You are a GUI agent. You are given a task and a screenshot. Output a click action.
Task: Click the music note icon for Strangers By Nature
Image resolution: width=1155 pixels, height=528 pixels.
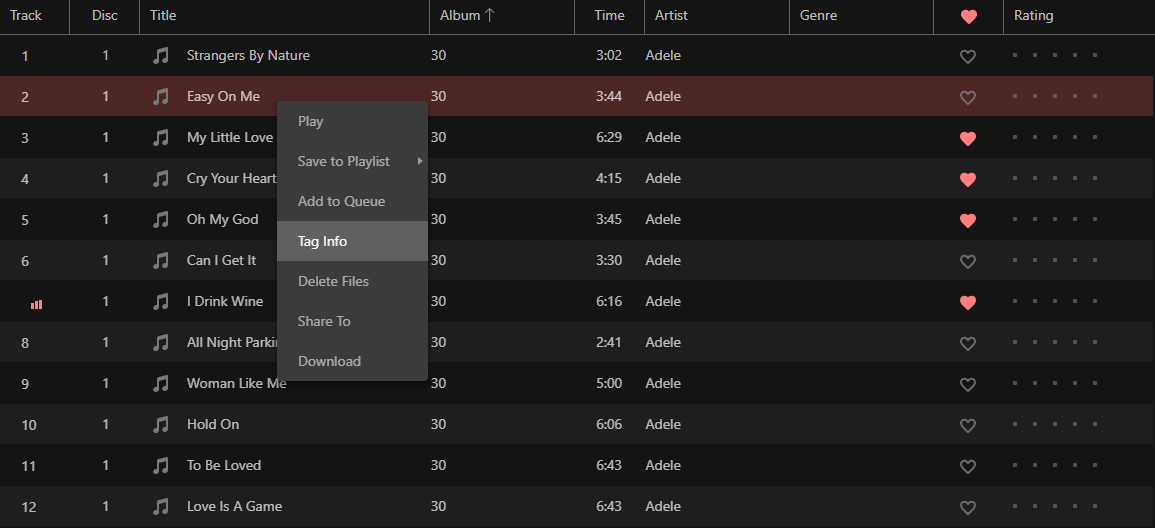point(161,56)
